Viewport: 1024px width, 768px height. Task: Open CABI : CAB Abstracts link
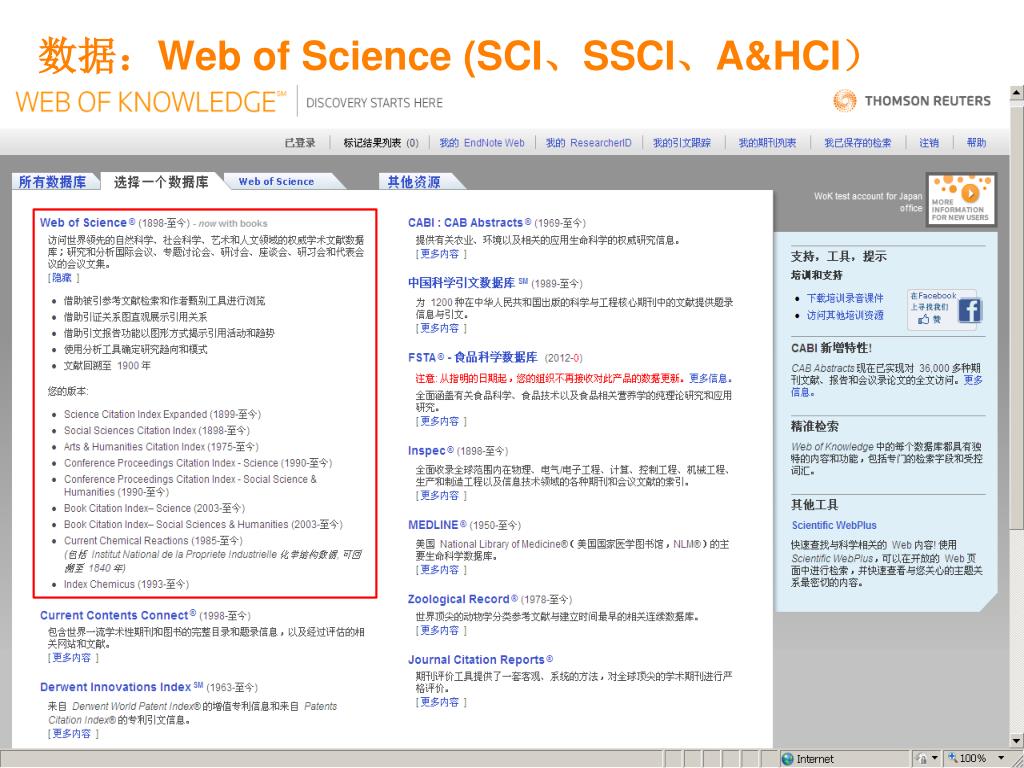(x=470, y=223)
